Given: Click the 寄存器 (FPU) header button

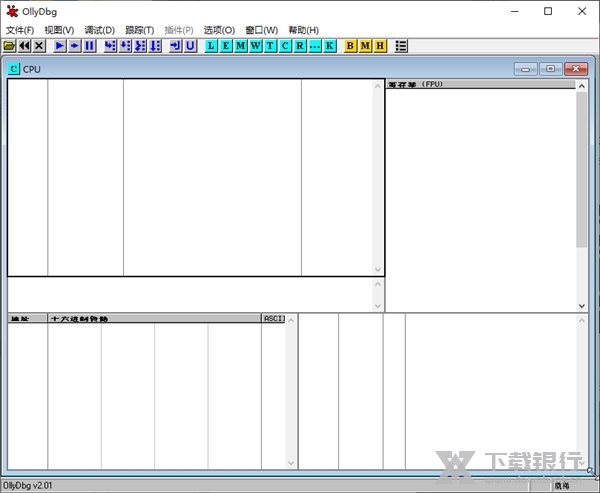Looking at the screenshot, I should pos(480,85).
